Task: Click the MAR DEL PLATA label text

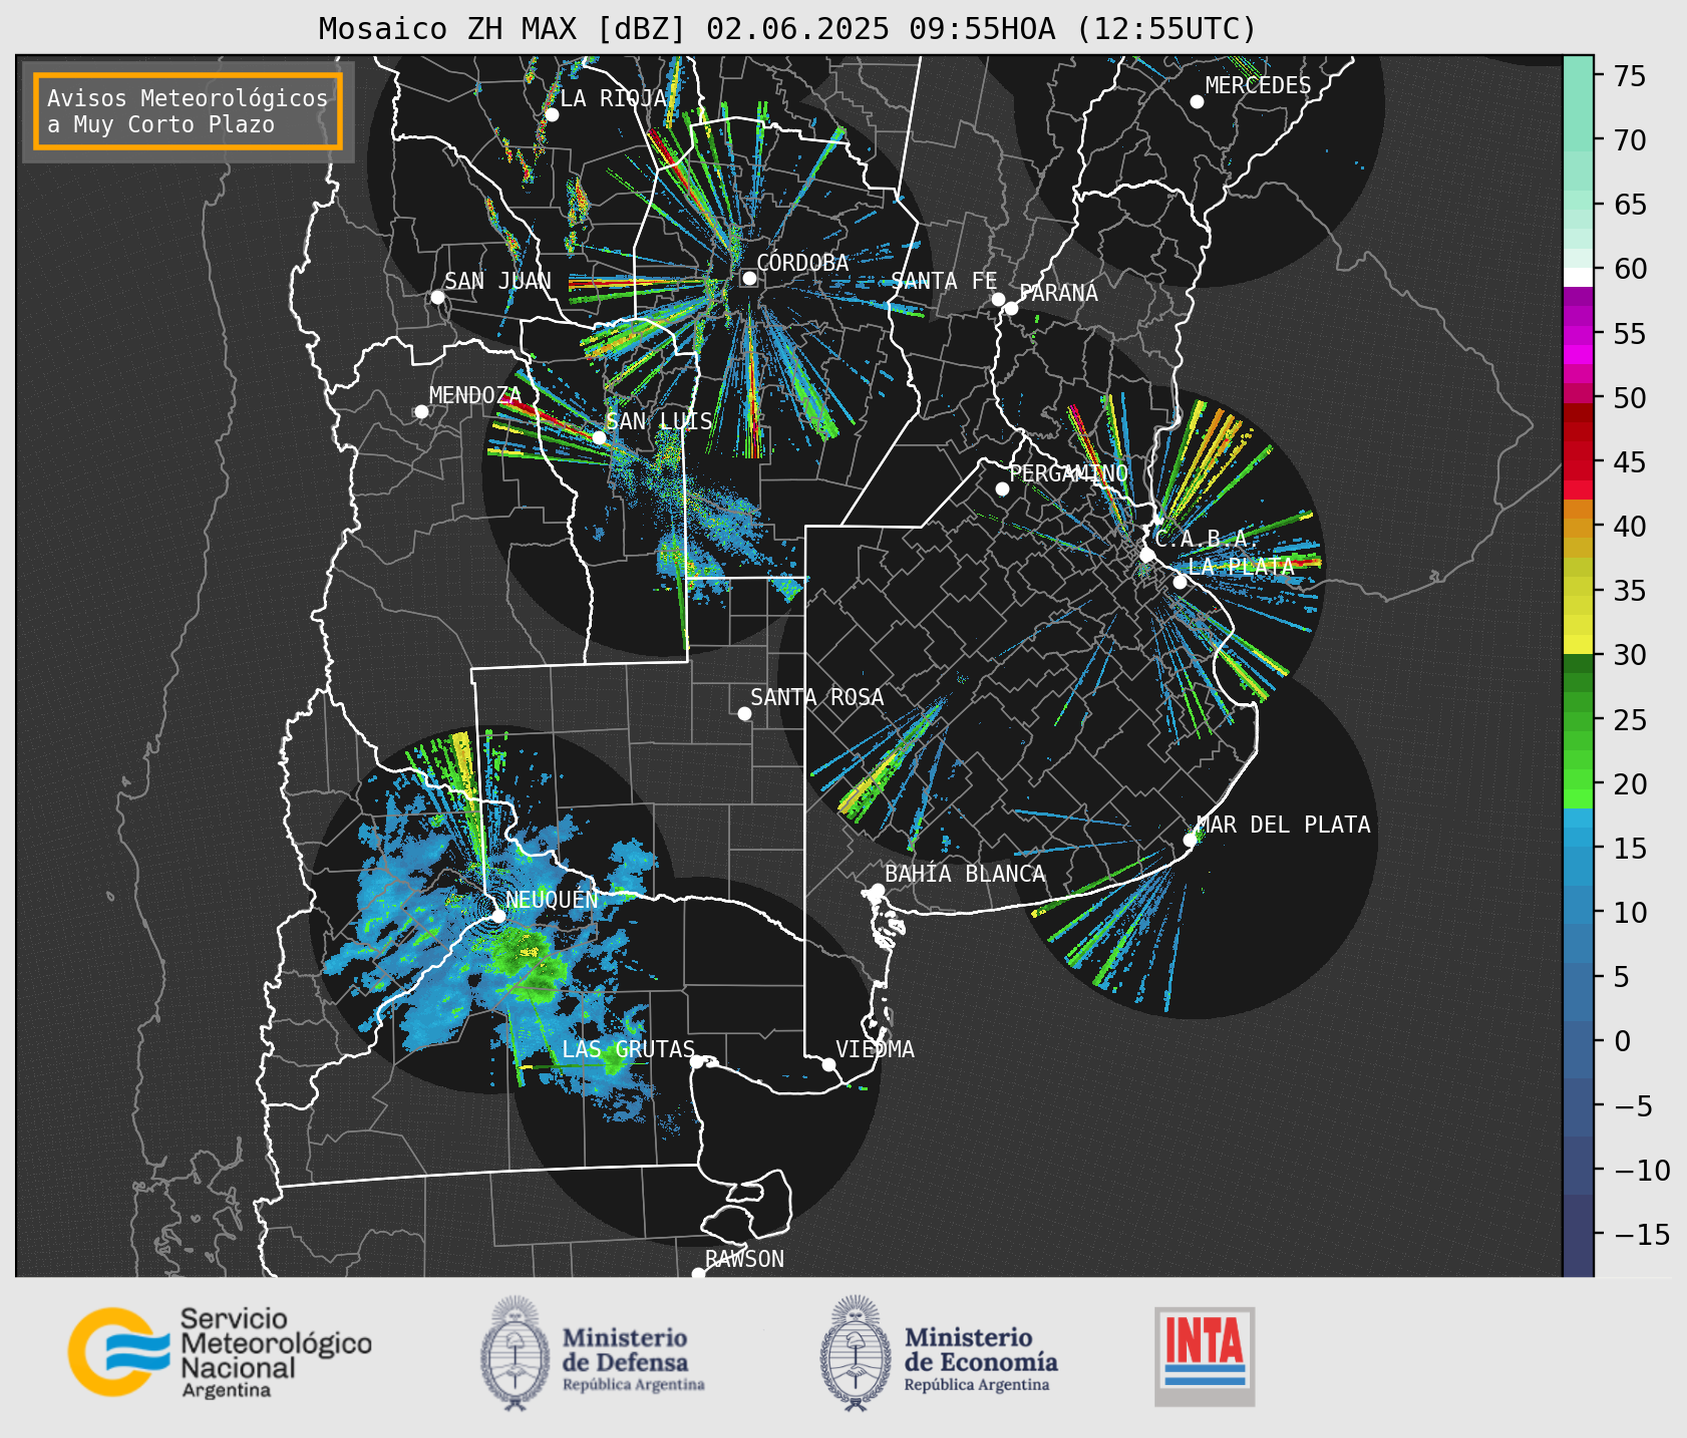Action: coord(1284,825)
